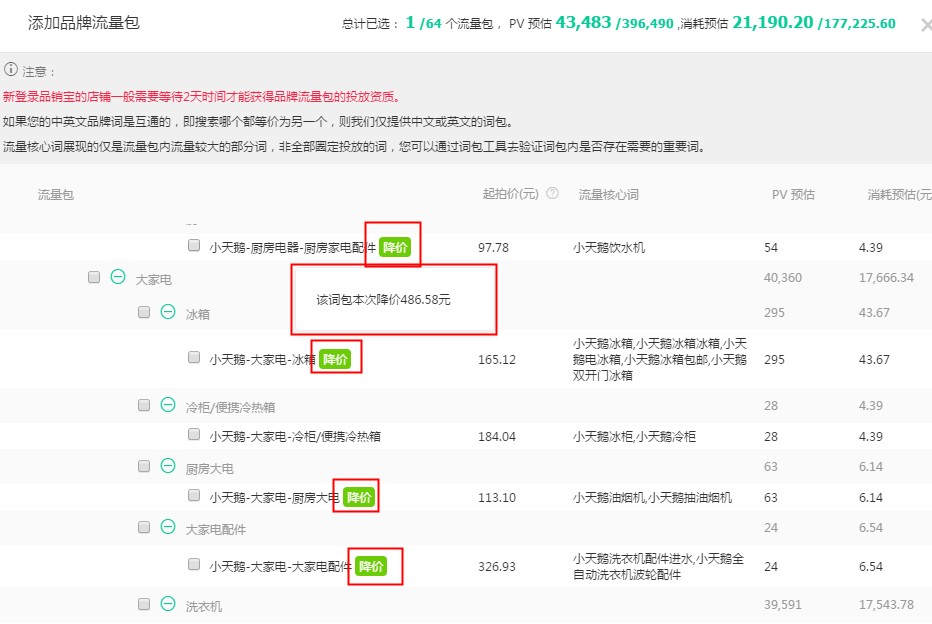Click 降价 badge on 厨房家电配件 row
Screen dimensions: 932x624
coord(395,247)
